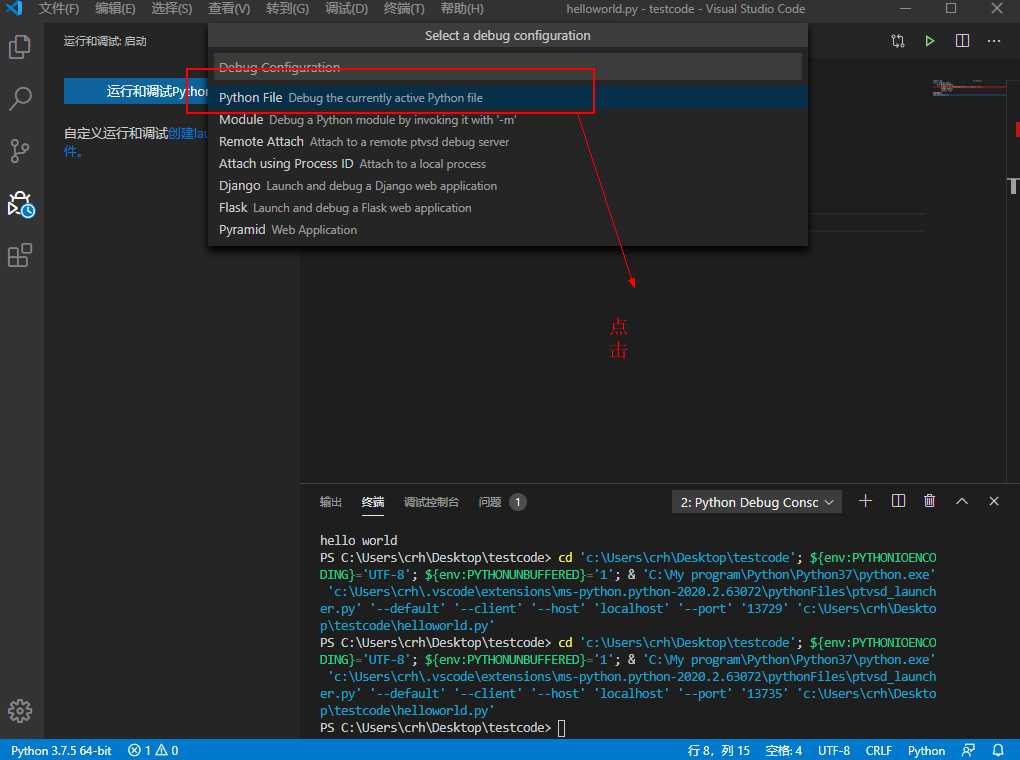This screenshot has height=760, width=1020.
Task: Switch to the 终端 panel tab
Action: [373, 502]
